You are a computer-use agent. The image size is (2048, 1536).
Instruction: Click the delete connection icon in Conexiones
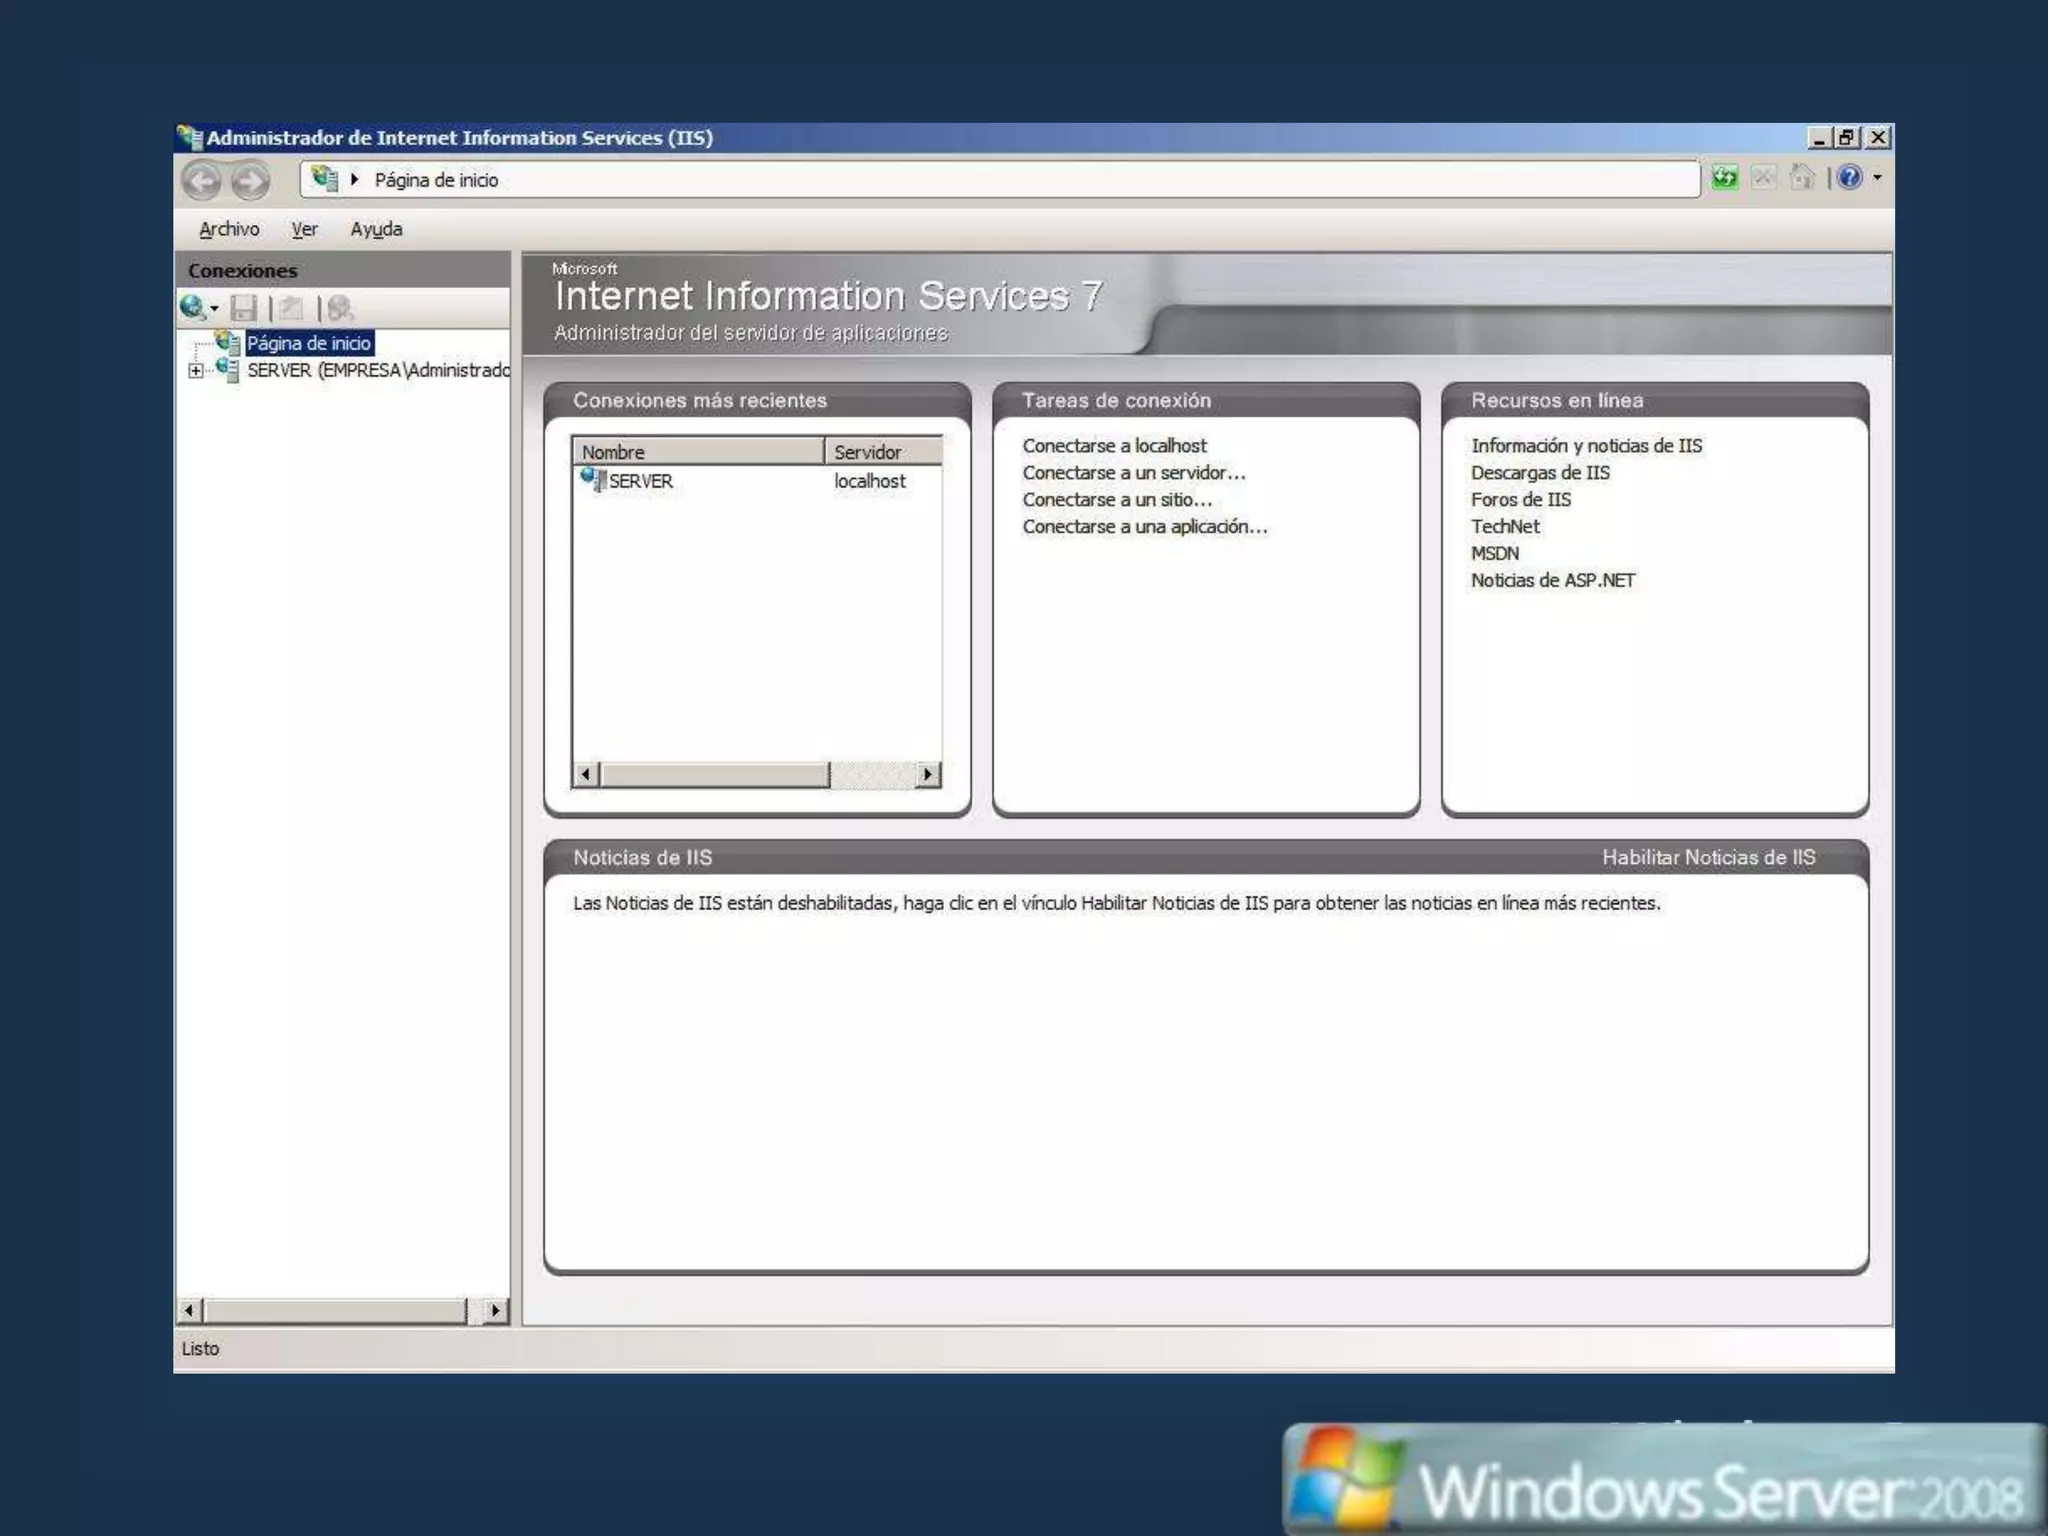click(340, 308)
